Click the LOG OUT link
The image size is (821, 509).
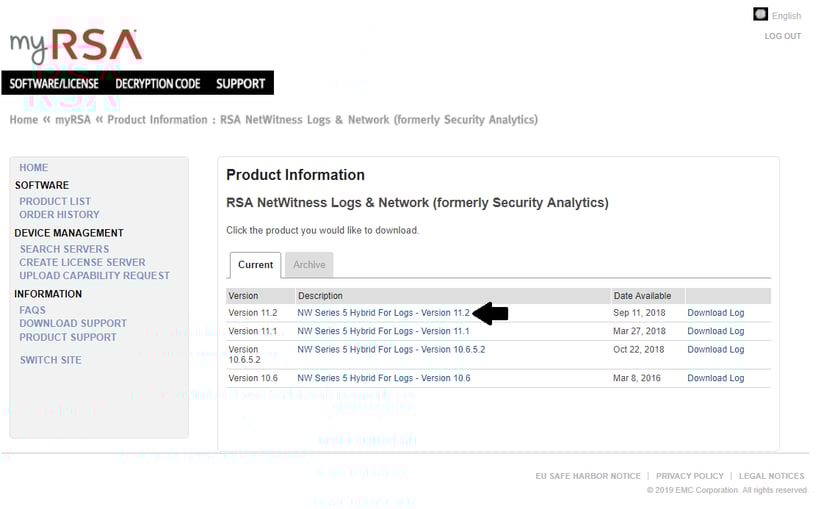coord(782,36)
